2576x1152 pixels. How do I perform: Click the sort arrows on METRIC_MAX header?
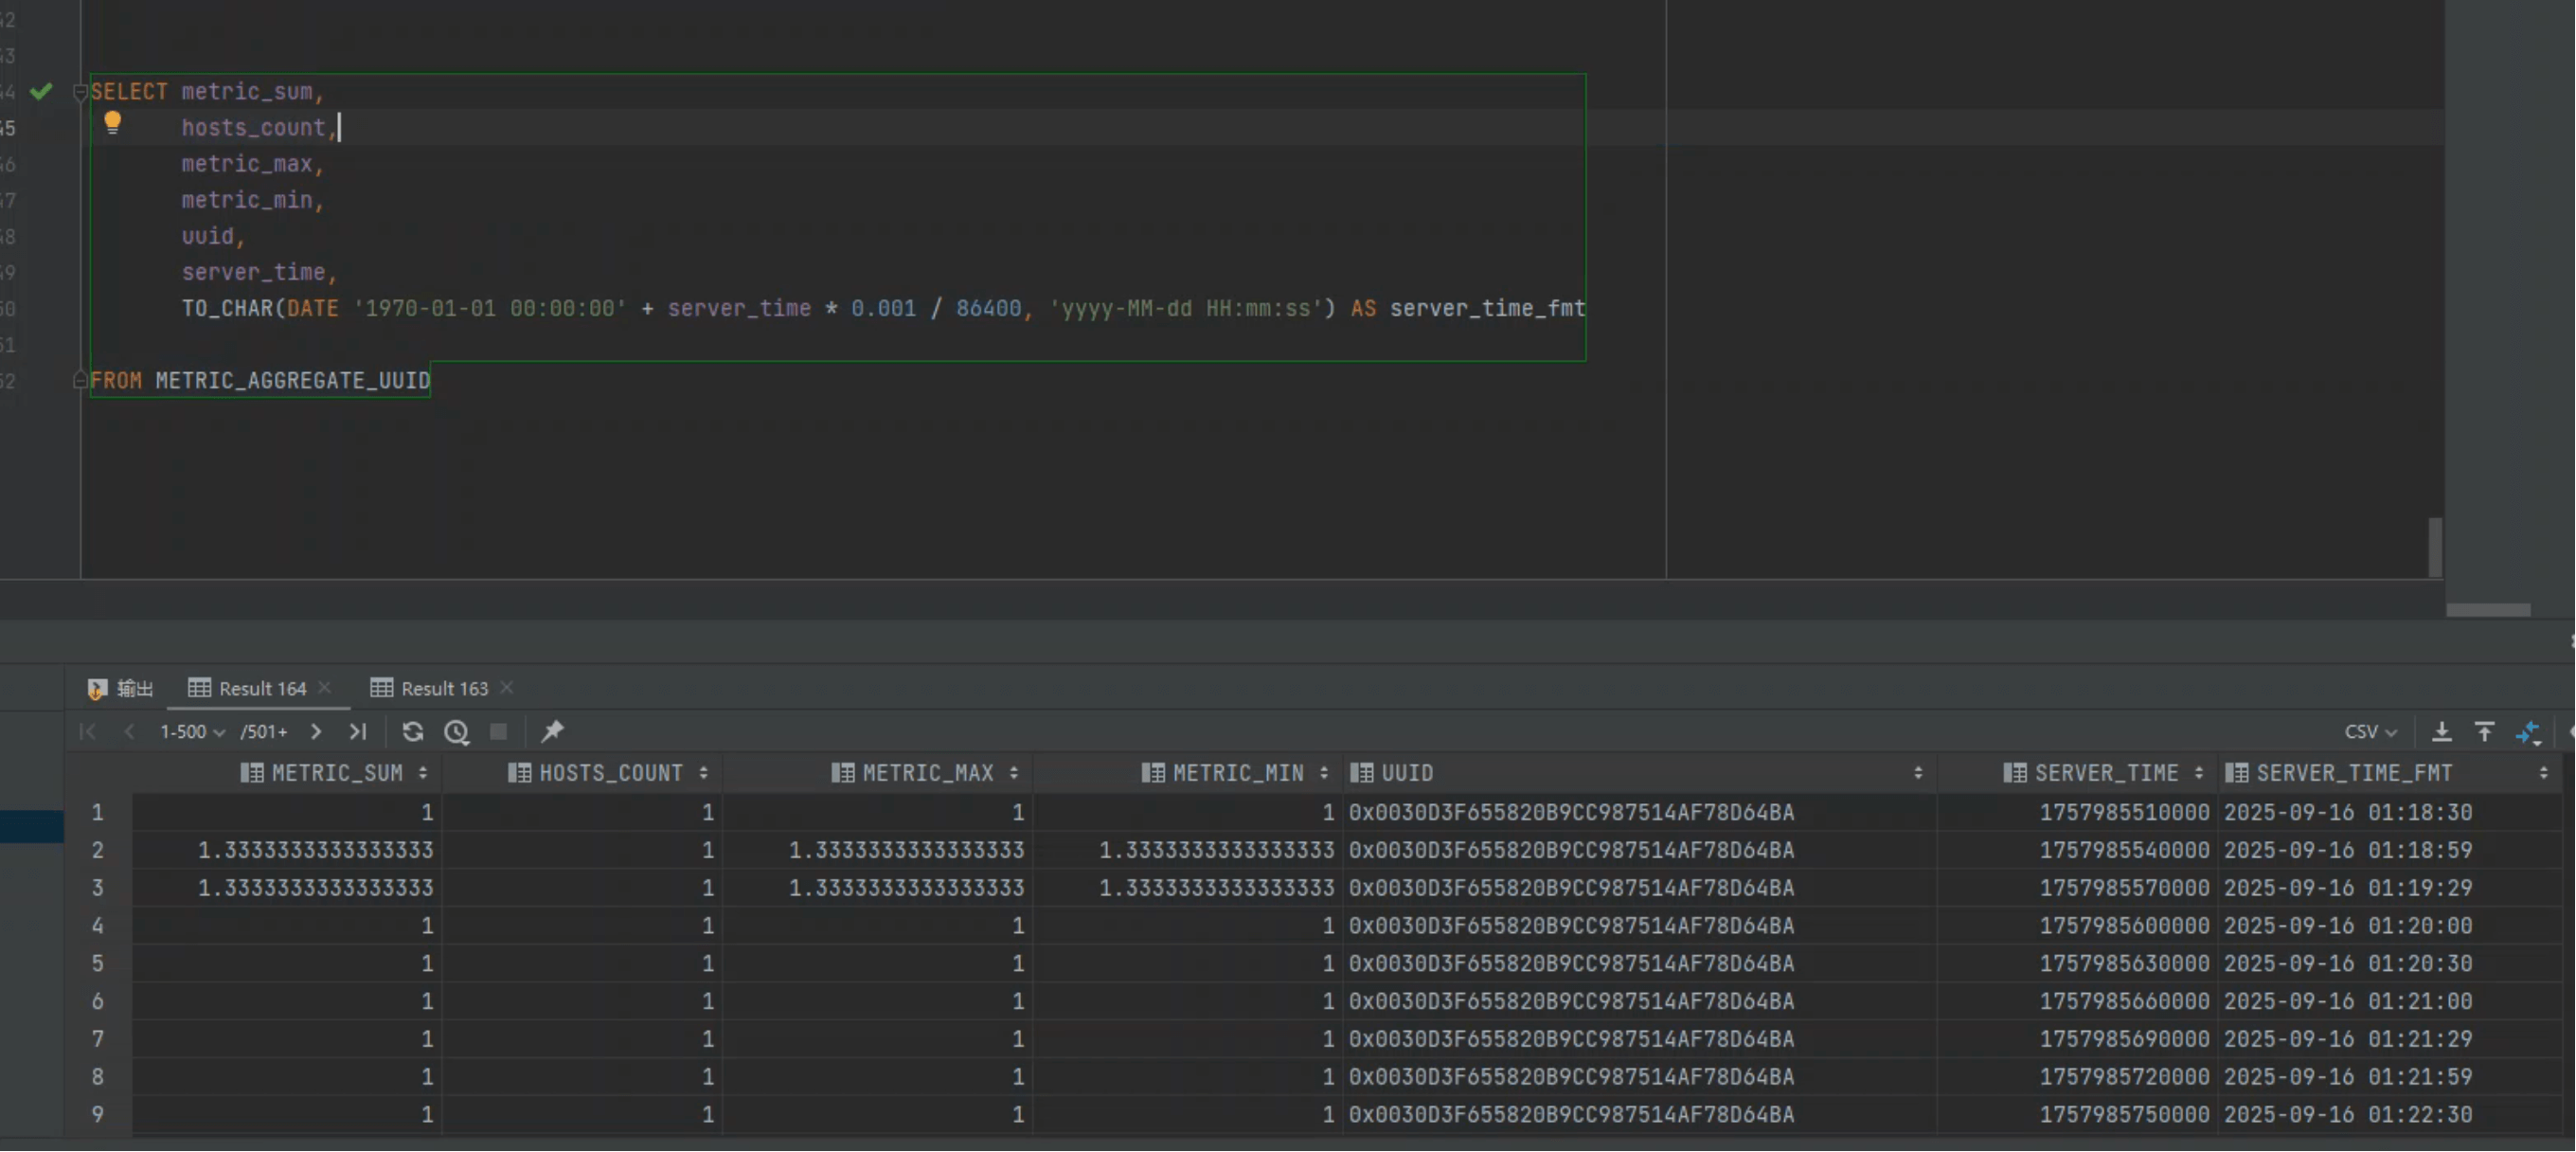[1014, 773]
